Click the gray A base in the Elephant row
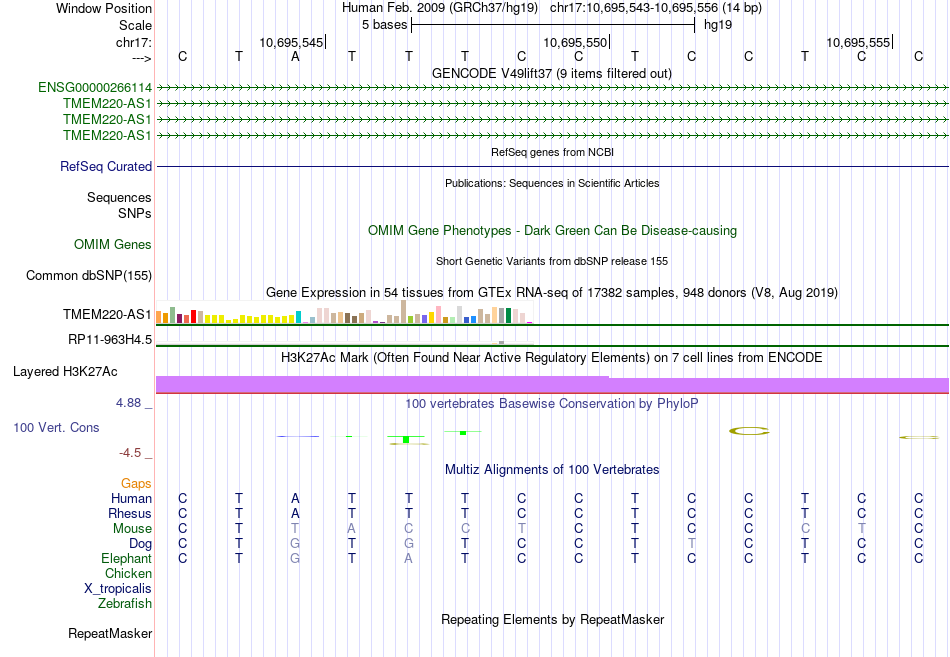This screenshot has width=950, height=657. click(x=408, y=558)
